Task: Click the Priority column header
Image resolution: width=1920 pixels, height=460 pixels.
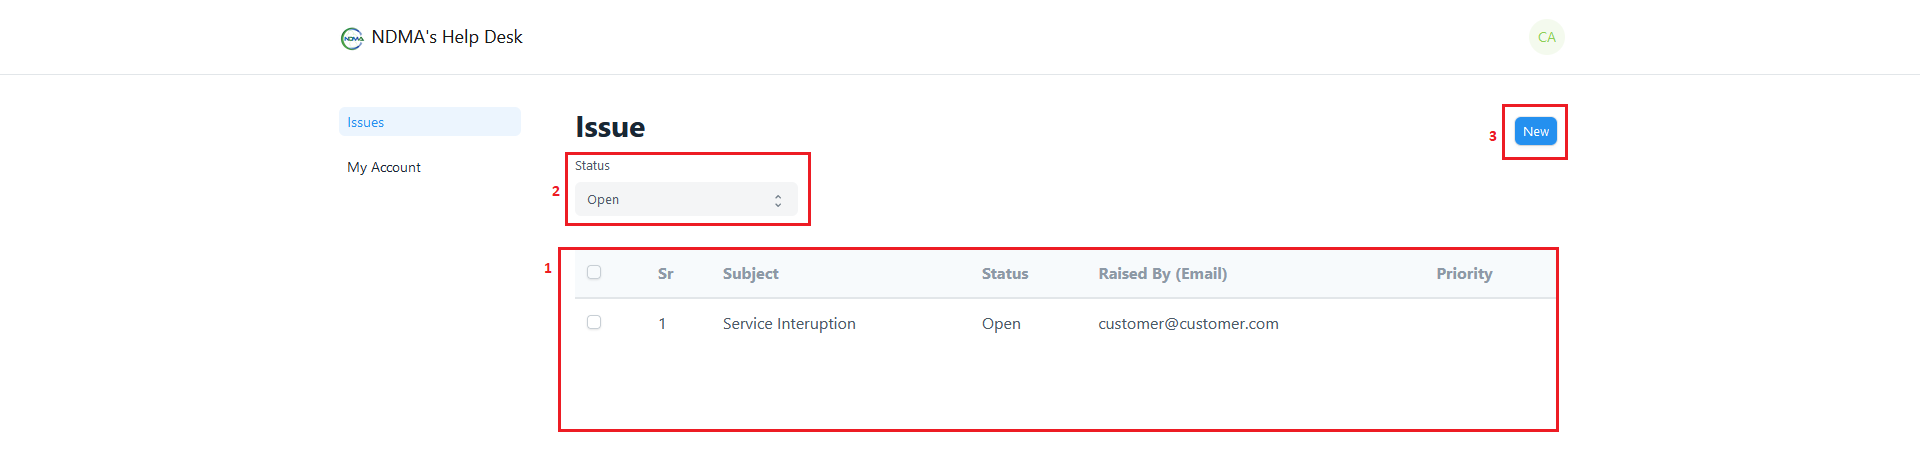Action: click(x=1464, y=274)
